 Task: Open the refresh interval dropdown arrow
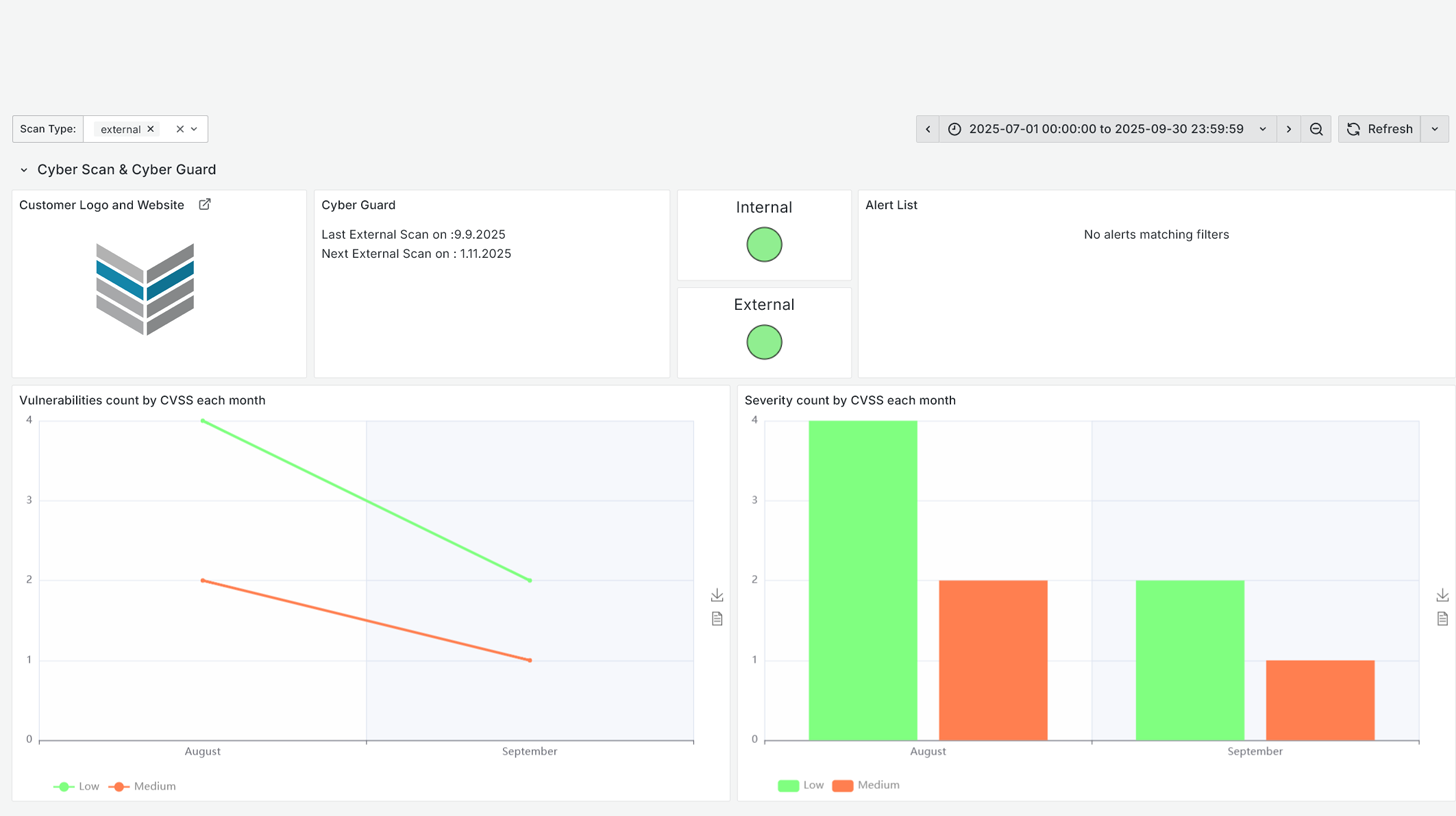pyautogui.click(x=1435, y=129)
